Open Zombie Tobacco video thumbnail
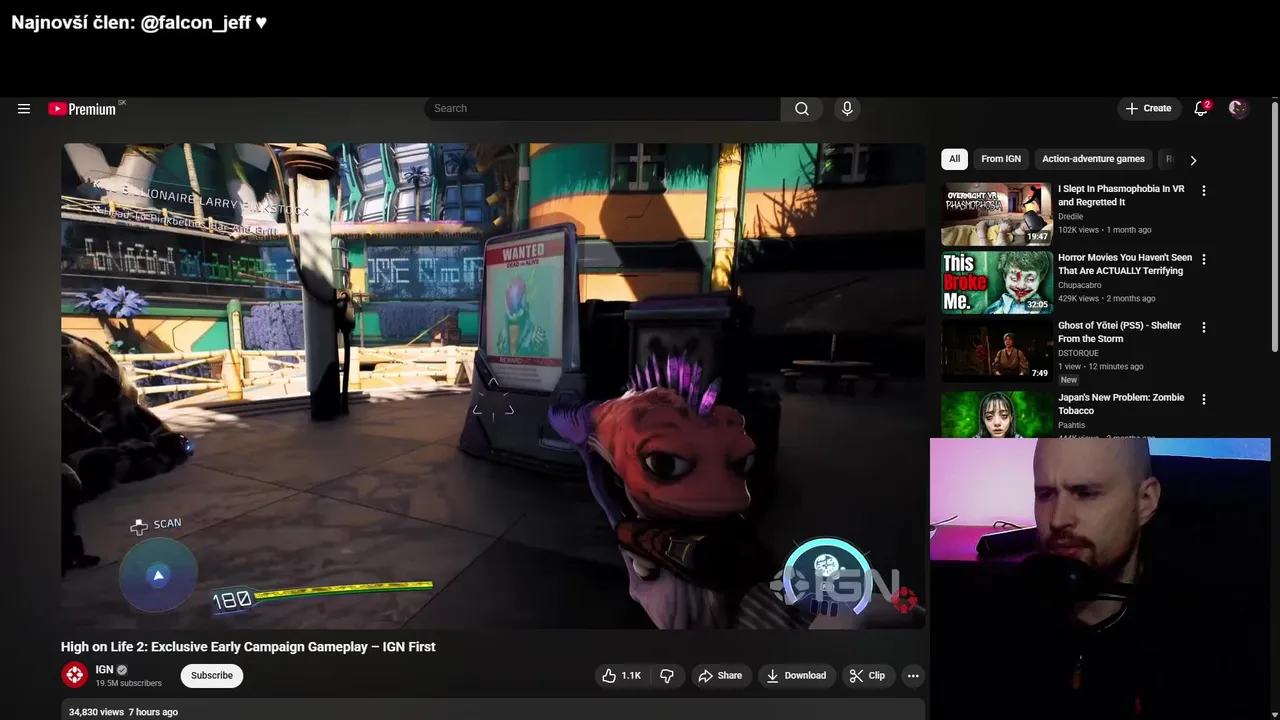The width and height of the screenshot is (1280, 720). [996, 414]
